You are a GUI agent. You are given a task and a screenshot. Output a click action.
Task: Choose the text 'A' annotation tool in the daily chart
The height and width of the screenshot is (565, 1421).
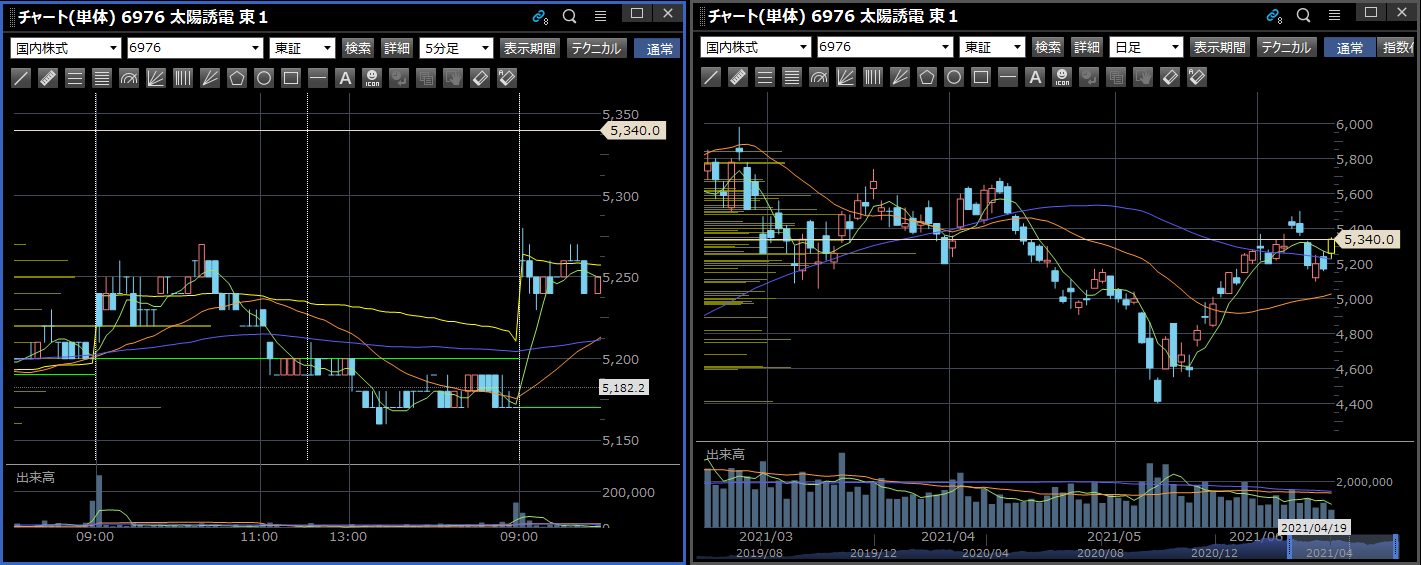(x=1035, y=77)
